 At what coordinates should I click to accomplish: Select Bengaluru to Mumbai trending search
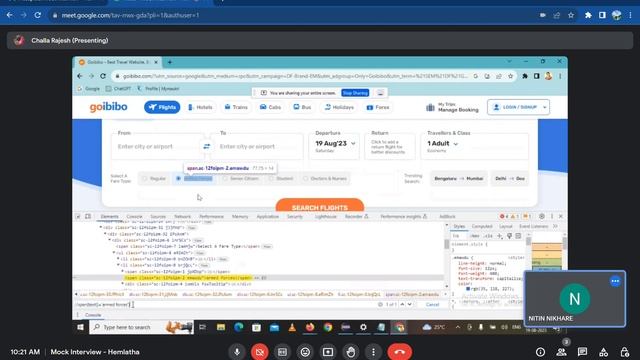pyautogui.click(x=459, y=178)
